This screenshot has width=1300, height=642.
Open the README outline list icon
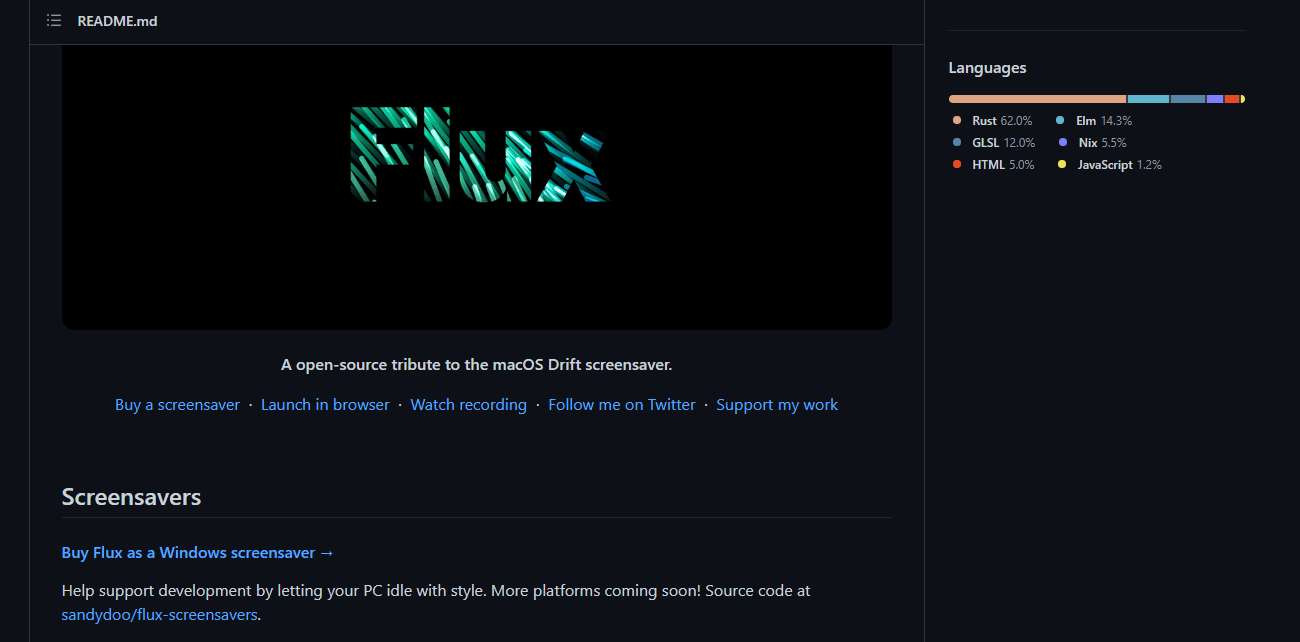(x=54, y=21)
